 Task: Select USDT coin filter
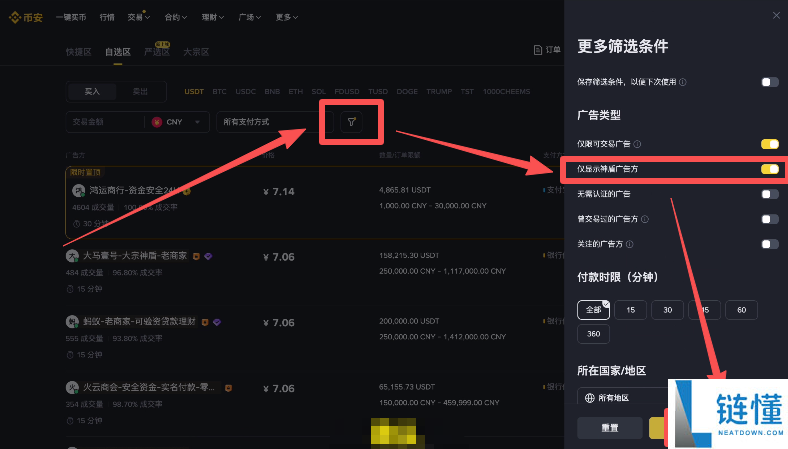click(x=194, y=92)
